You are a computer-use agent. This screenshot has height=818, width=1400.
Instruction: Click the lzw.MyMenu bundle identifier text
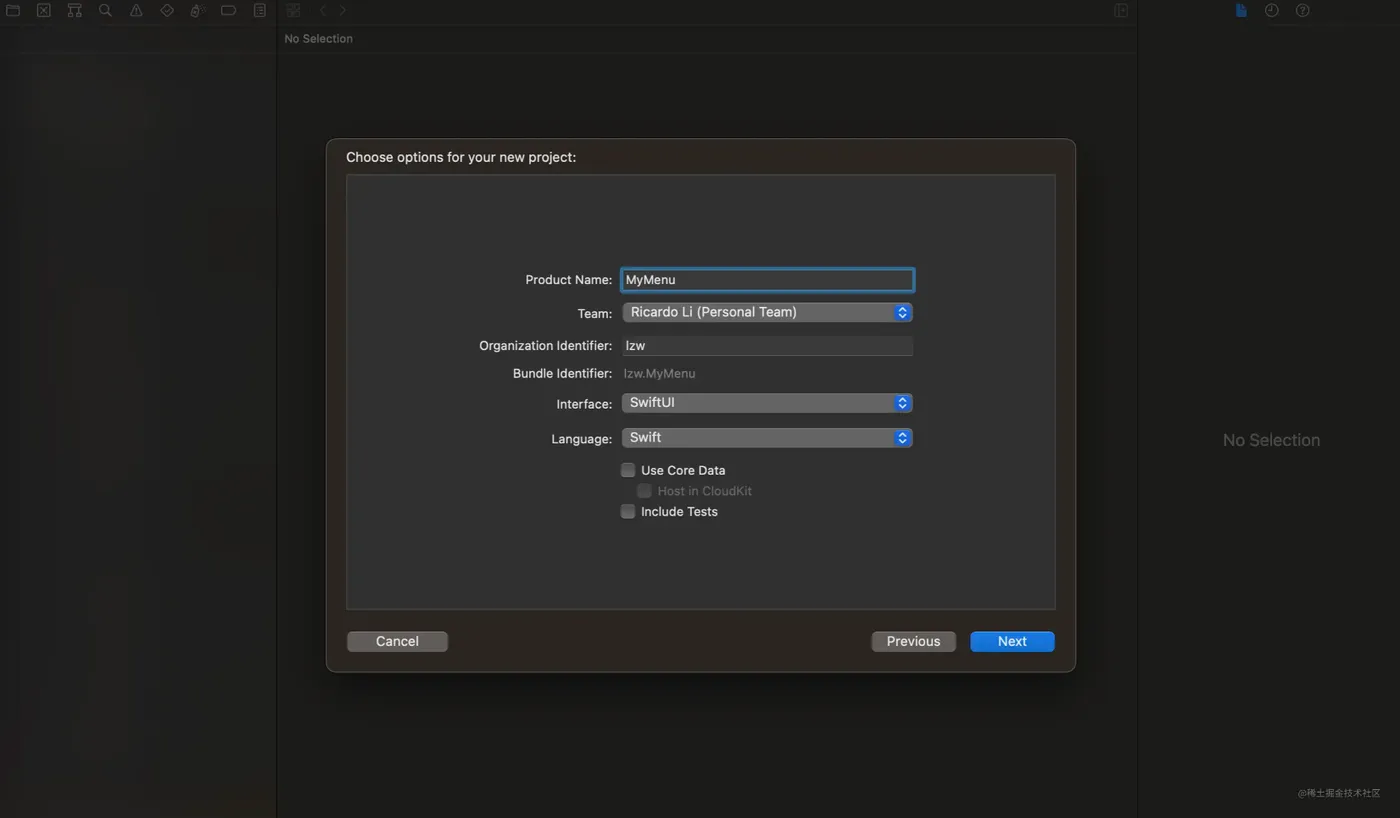[x=659, y=373]
